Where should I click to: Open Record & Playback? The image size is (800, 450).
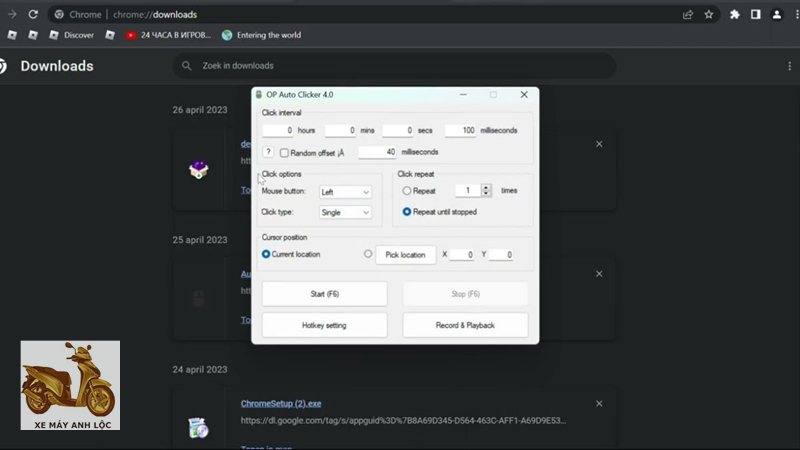click(x=465, y=325)
